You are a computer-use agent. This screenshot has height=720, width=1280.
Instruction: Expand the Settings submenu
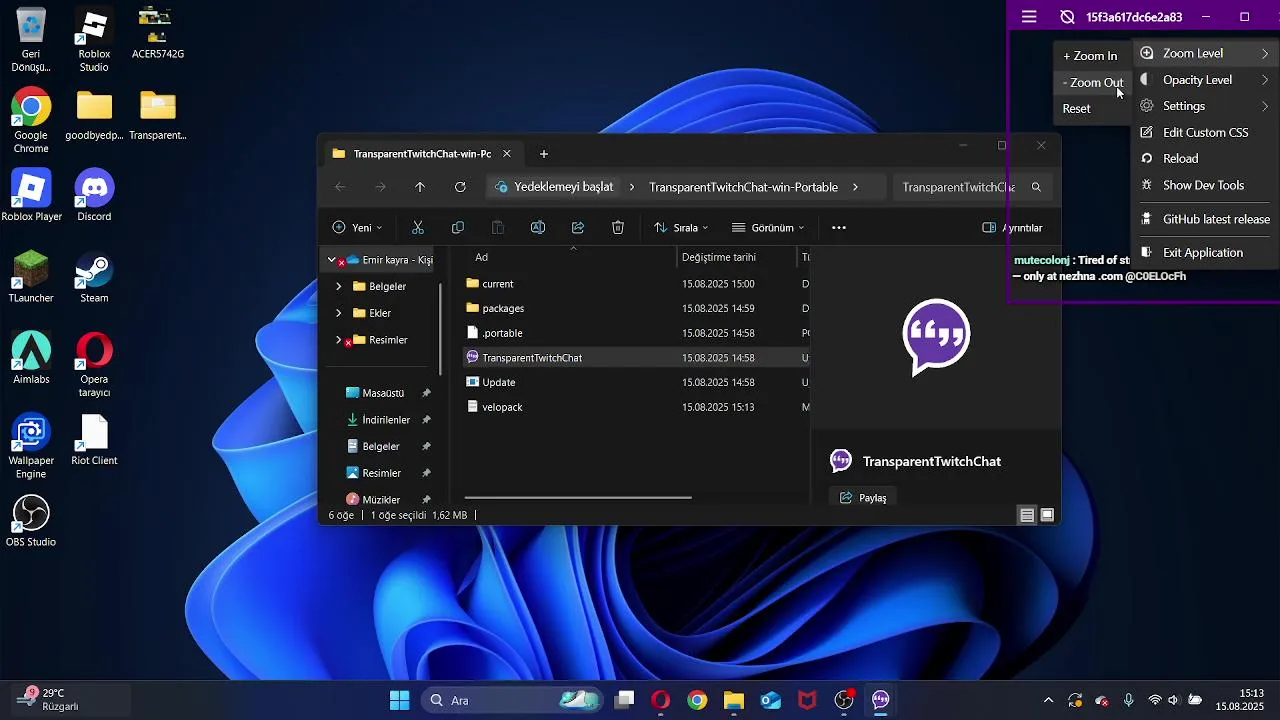[x=1206, y=106]
